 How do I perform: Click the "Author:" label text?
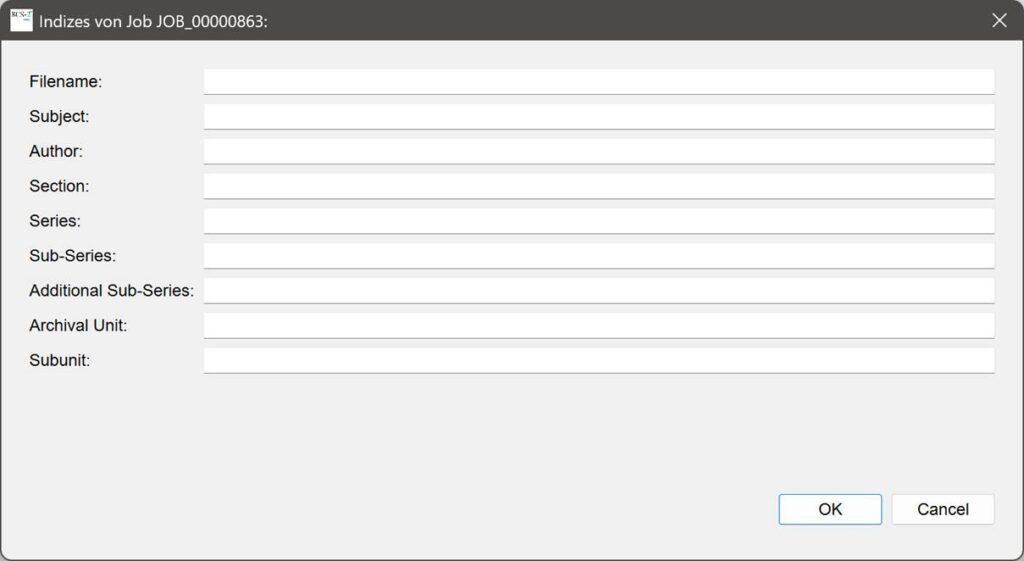(x=56, y=151)
